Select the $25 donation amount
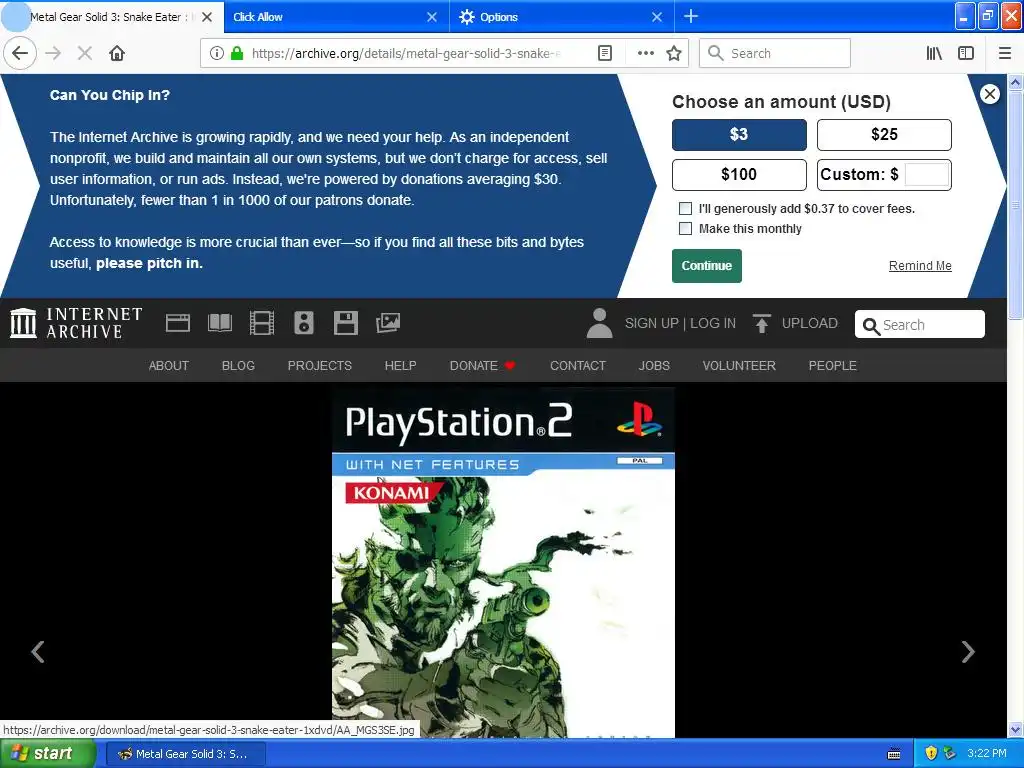The height and width of the screenshot is (768, 1024). click(x=884, y=135)
